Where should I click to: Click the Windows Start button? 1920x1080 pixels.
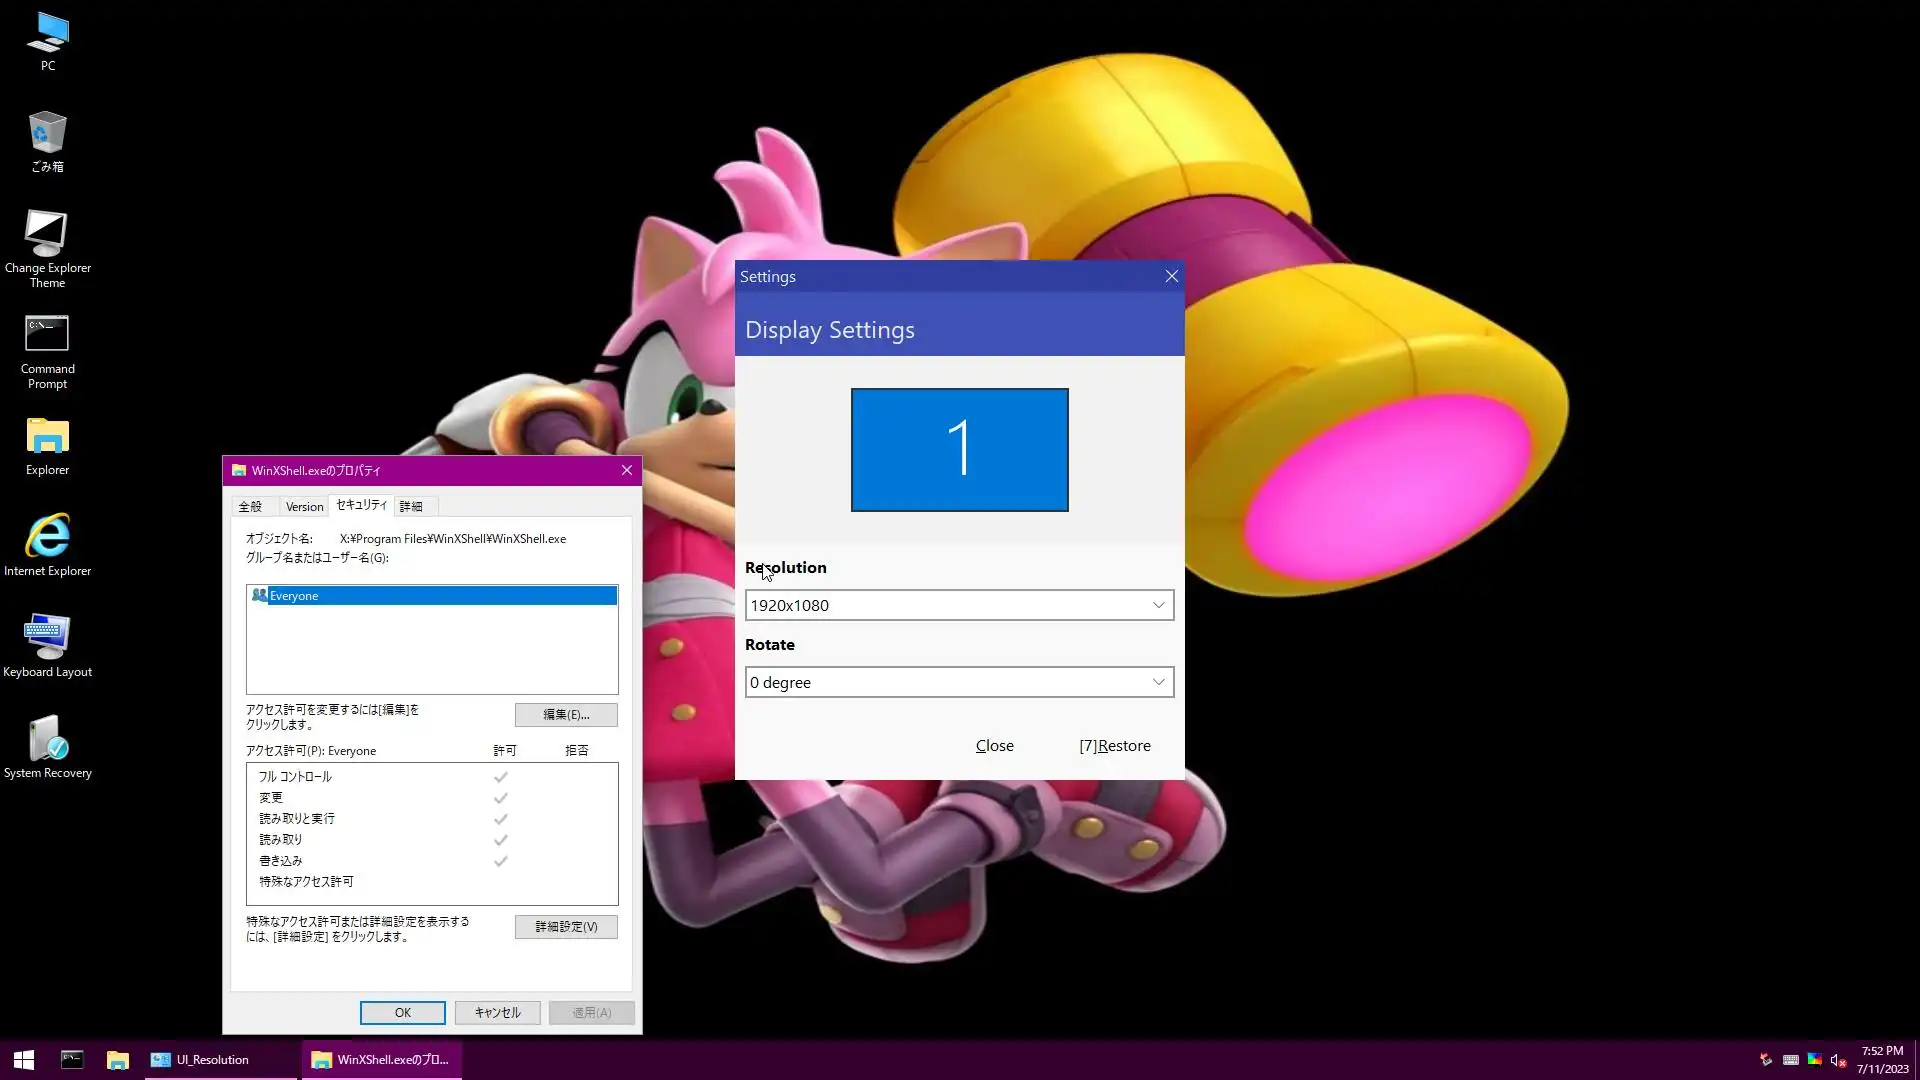24,1059
